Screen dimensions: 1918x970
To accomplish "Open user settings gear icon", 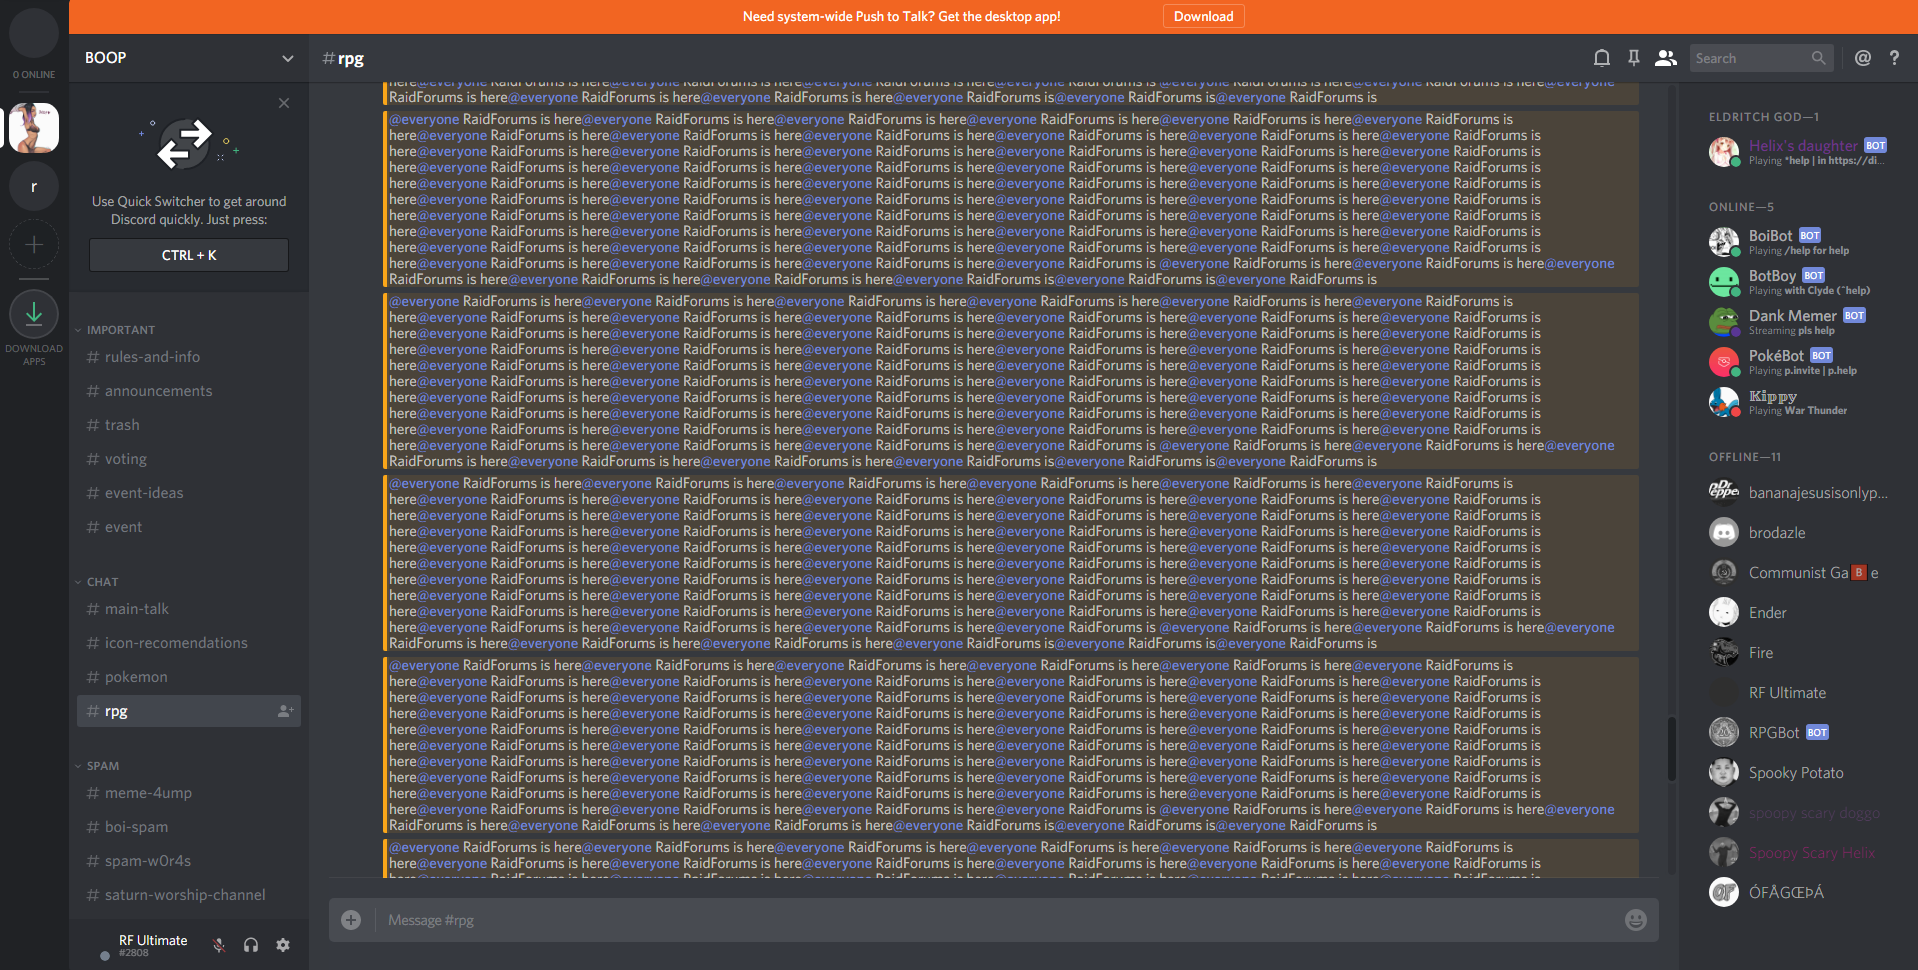I will 283,945.
